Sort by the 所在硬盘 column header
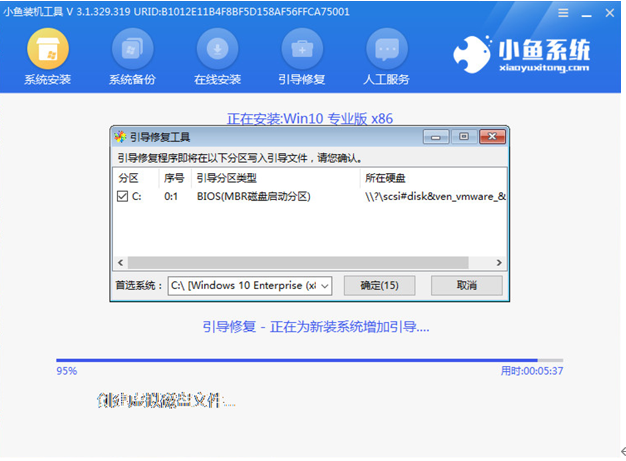The height and width of the screenshot is (461, 626). pyautogui.click(x=385, y=178)
